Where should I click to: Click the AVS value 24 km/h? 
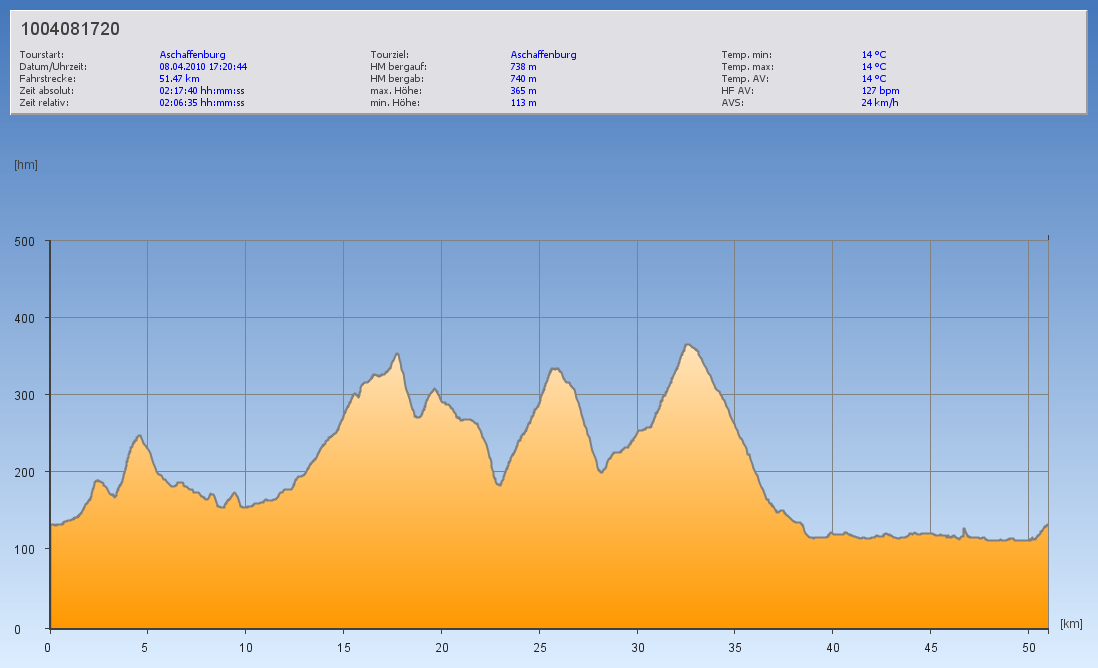click(x=879, y=103)
